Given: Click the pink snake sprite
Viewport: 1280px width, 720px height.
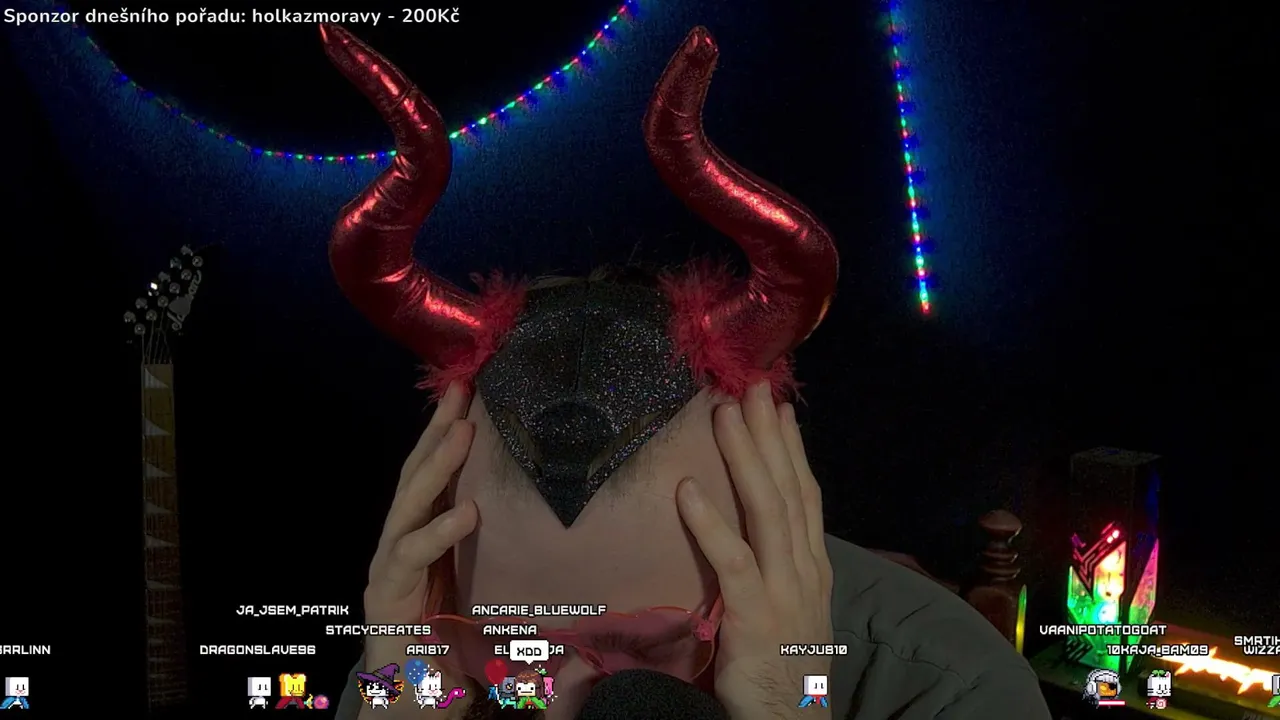Looking at the screenshot, I should pos(452,694).
